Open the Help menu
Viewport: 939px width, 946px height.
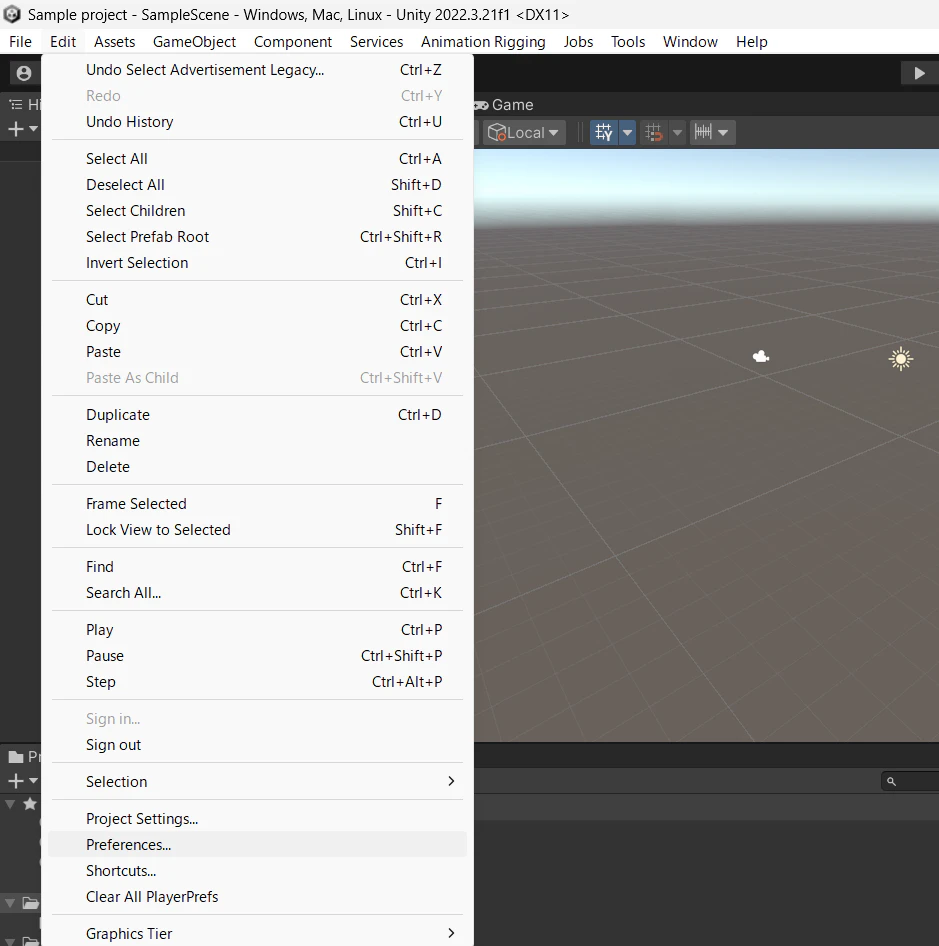pos(751,42)
